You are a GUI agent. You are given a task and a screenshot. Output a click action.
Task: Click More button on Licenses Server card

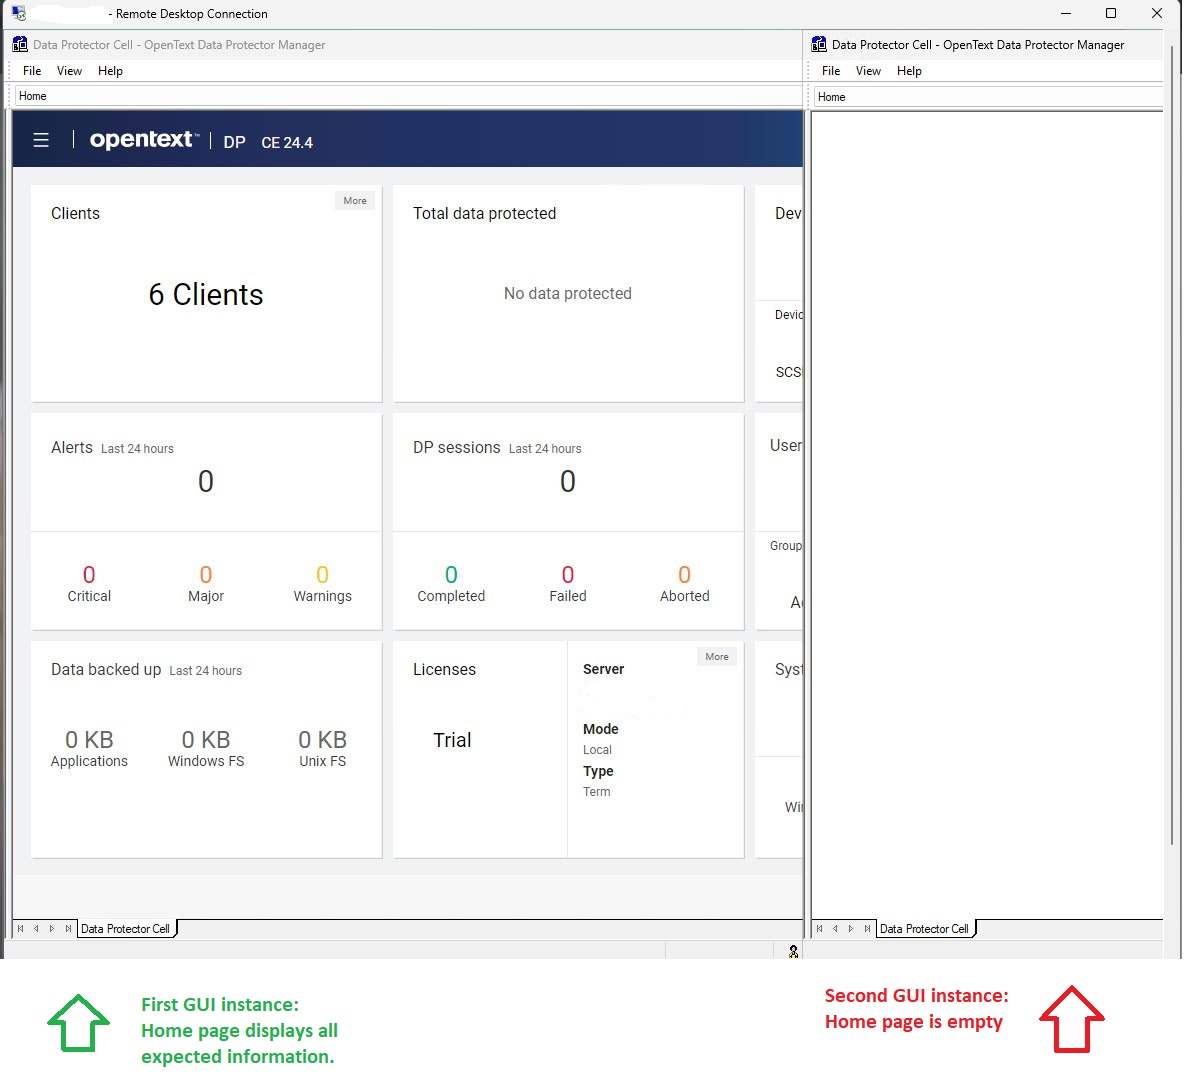coord(717,657)
